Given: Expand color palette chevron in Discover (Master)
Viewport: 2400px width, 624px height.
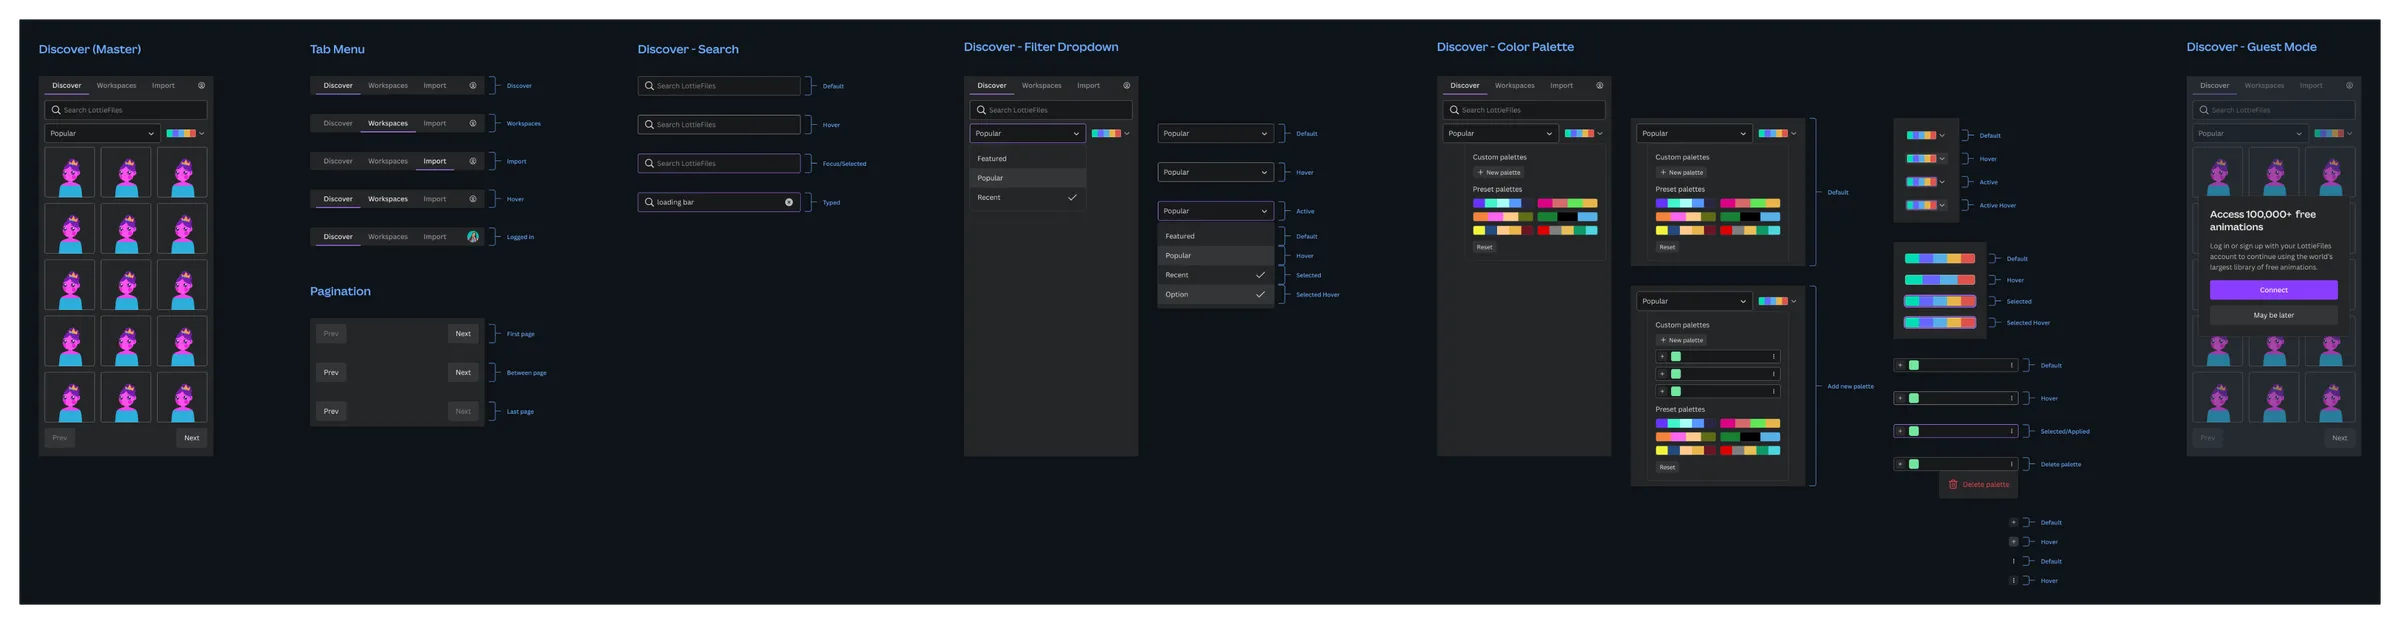Looking at the screenshot, I should (x=201, y=133).
